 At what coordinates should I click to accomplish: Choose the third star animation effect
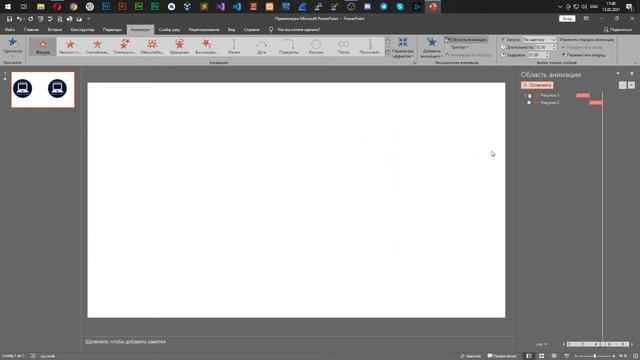click(98, 46)
